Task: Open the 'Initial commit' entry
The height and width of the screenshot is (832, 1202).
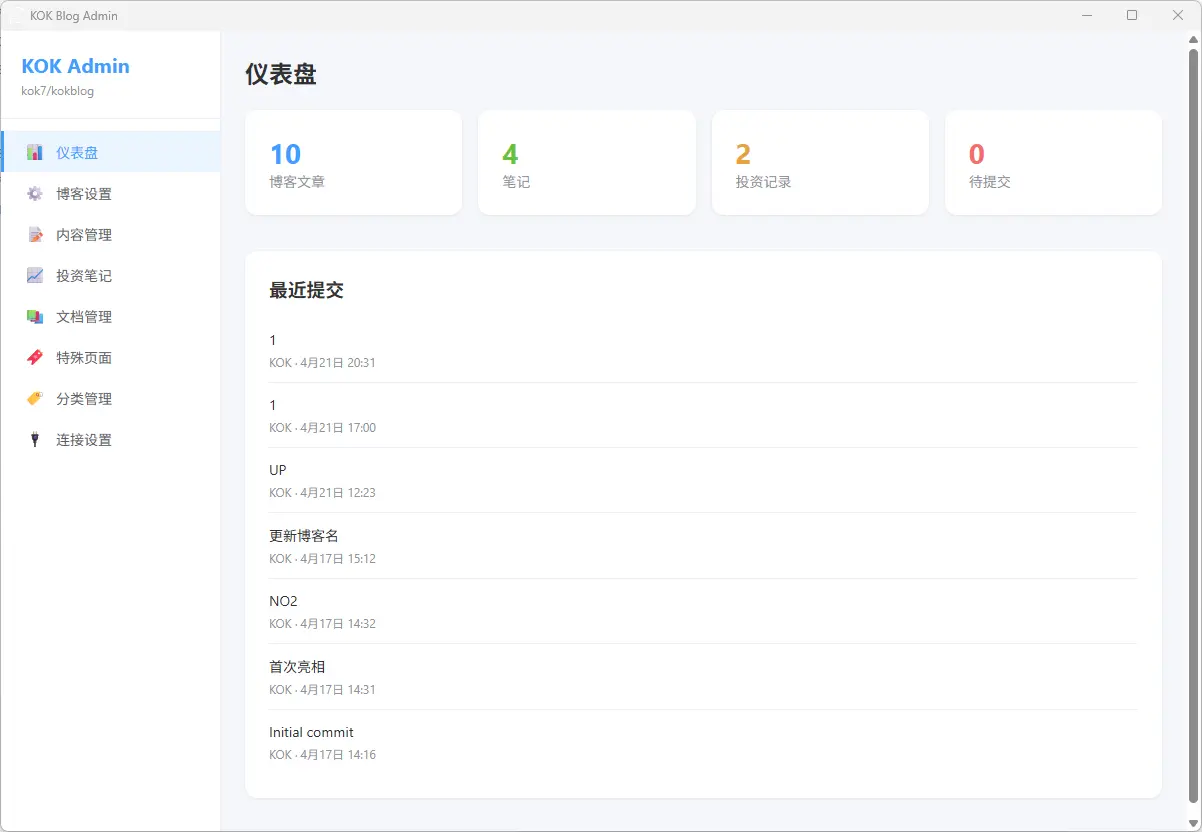Action: pyautogui.click(x=311, y=733)
